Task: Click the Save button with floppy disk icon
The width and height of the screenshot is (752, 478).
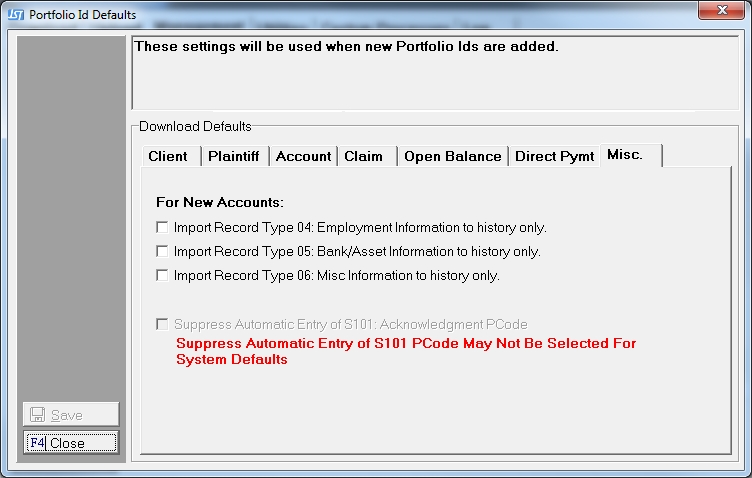Action: point(70,415)
